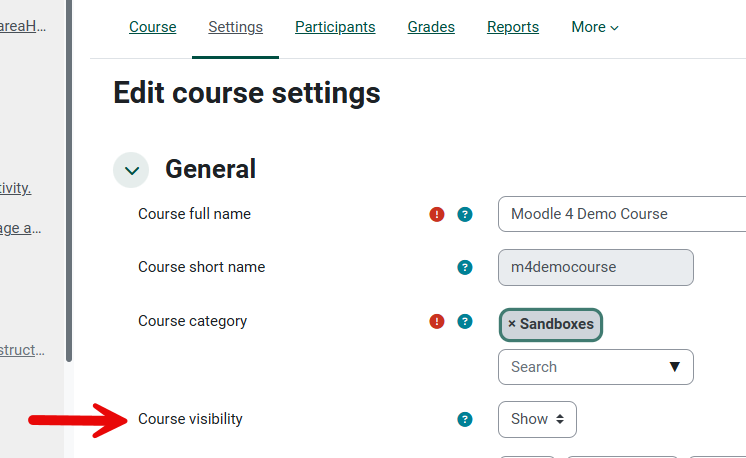The height and width of the screenshot is (458, 746).
Task: Click the left sidebar scrollbar
Action: (69, 180)
